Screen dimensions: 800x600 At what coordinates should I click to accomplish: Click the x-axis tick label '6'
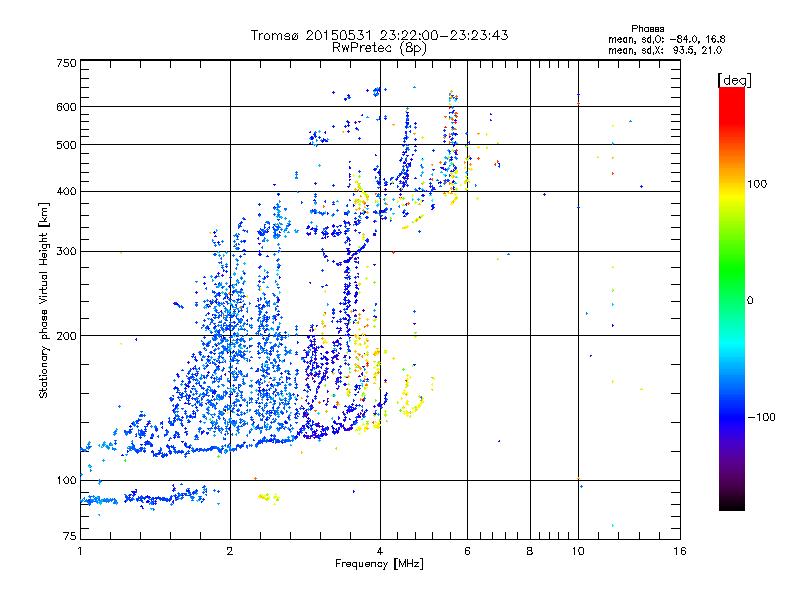[x=467, y=551]
